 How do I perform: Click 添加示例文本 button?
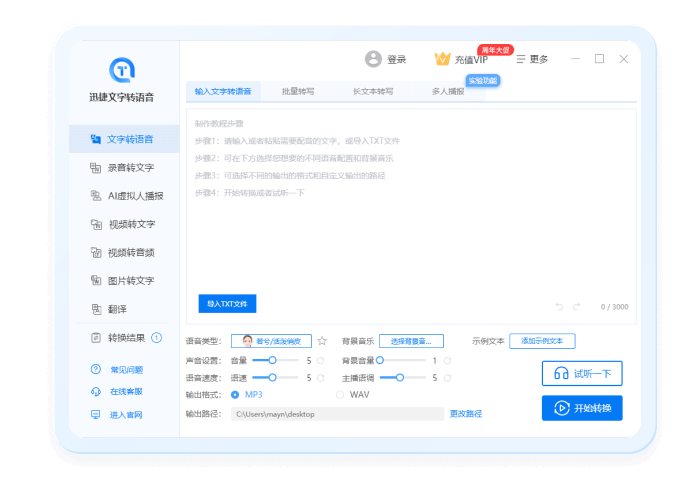click(542, 341)
